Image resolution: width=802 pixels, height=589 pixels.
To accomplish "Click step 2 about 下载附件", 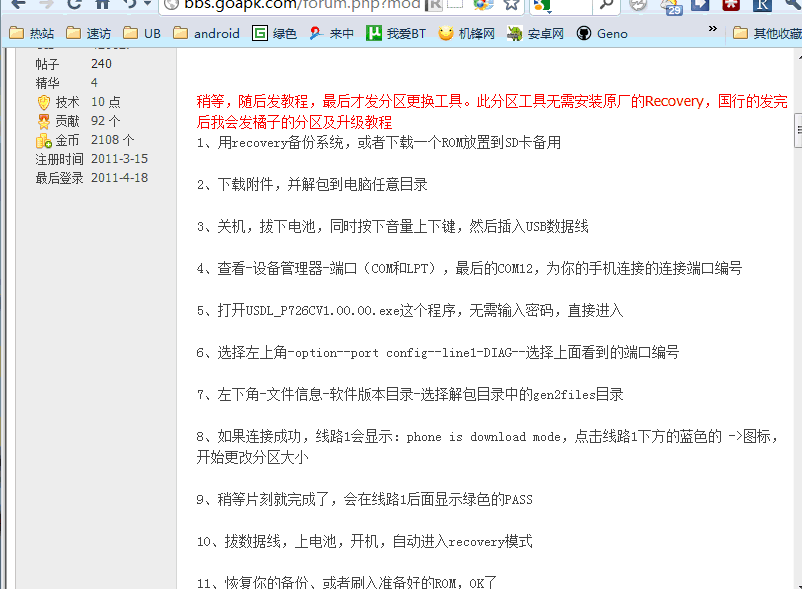I will [313, 184].
